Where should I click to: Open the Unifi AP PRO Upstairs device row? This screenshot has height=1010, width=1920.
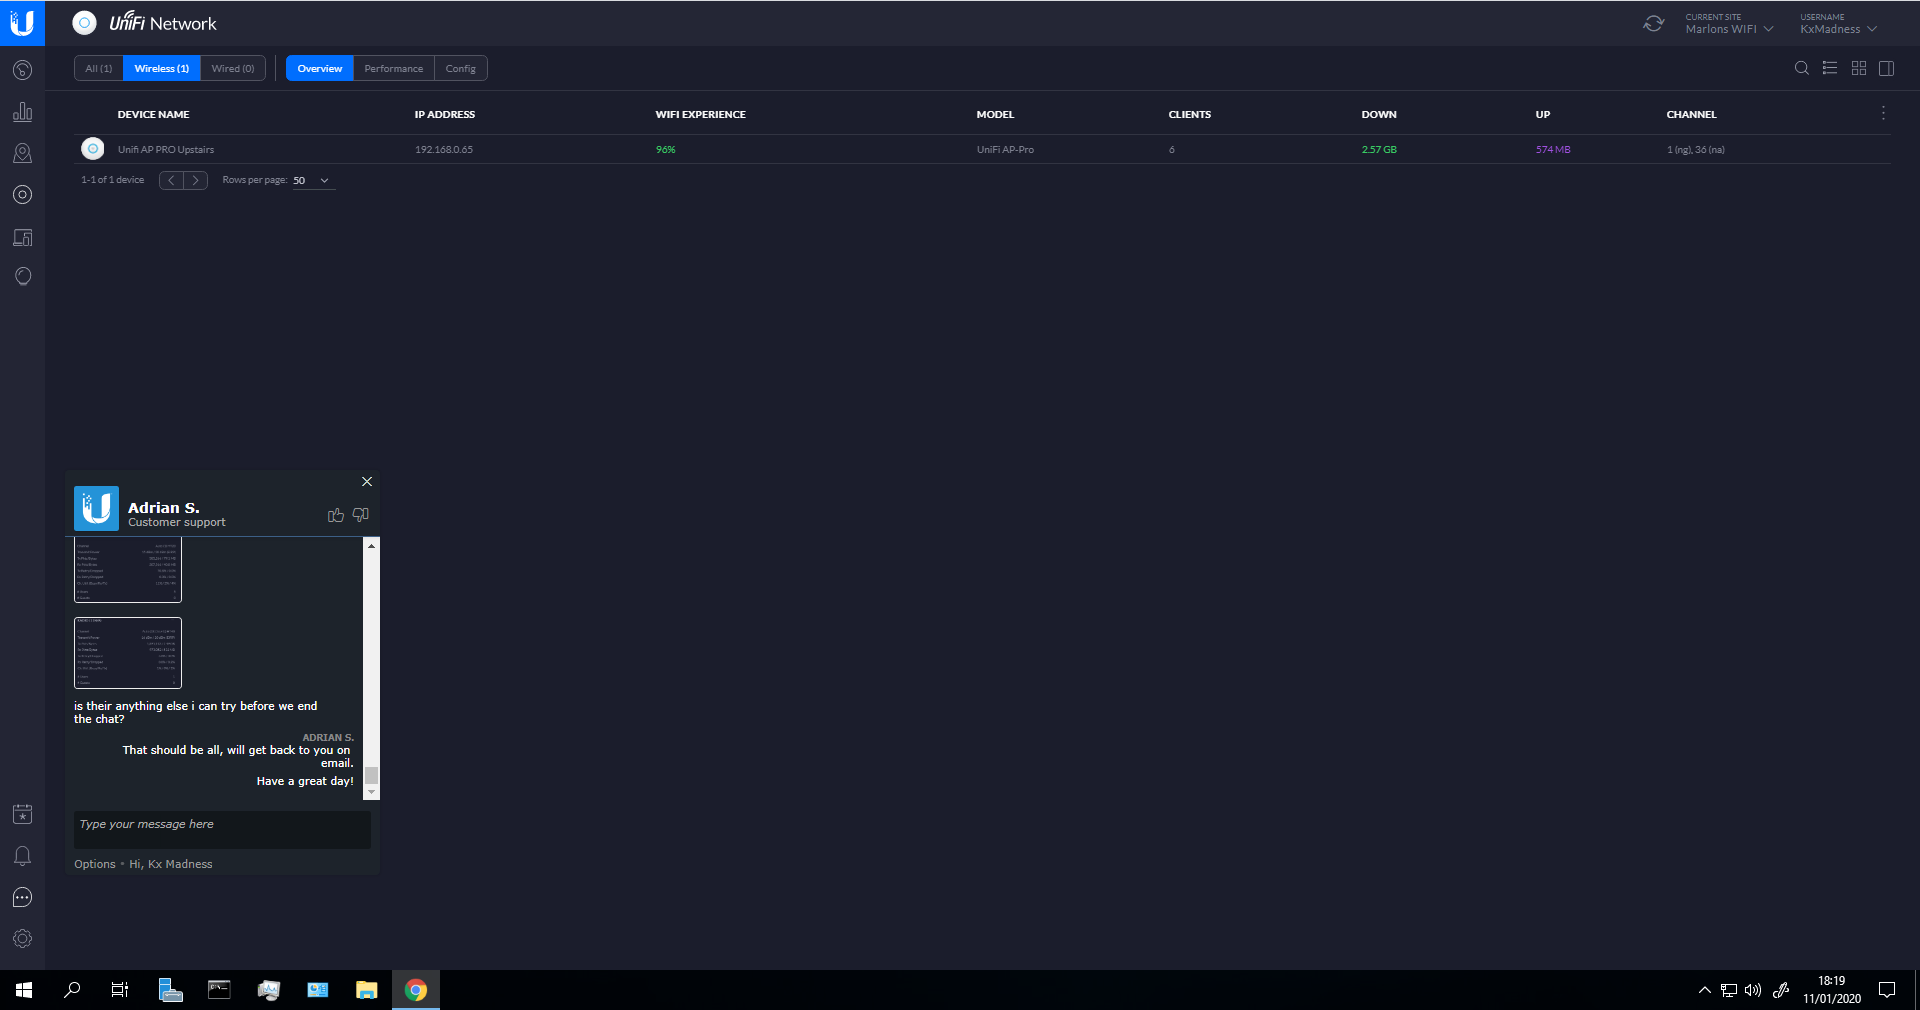[166, 149]
